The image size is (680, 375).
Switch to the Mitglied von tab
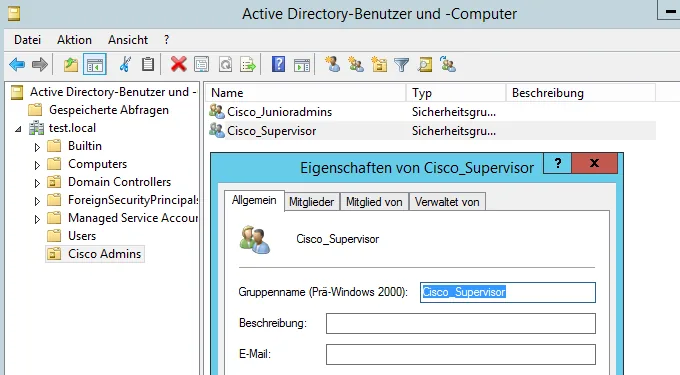click(374, 202)
